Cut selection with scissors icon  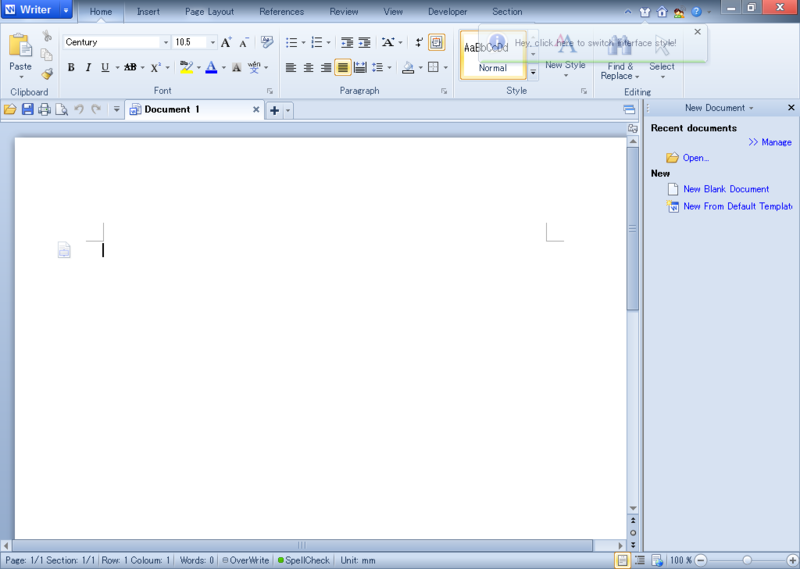point(47,36)
